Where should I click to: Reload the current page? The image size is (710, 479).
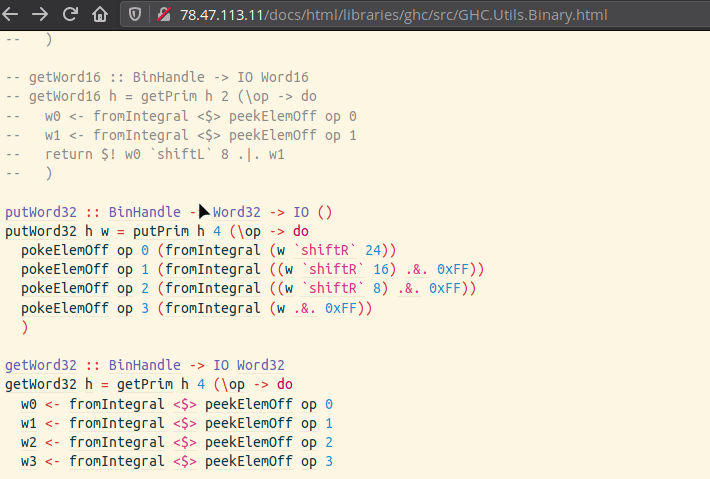pyautogui.click(x=72, y=15)
